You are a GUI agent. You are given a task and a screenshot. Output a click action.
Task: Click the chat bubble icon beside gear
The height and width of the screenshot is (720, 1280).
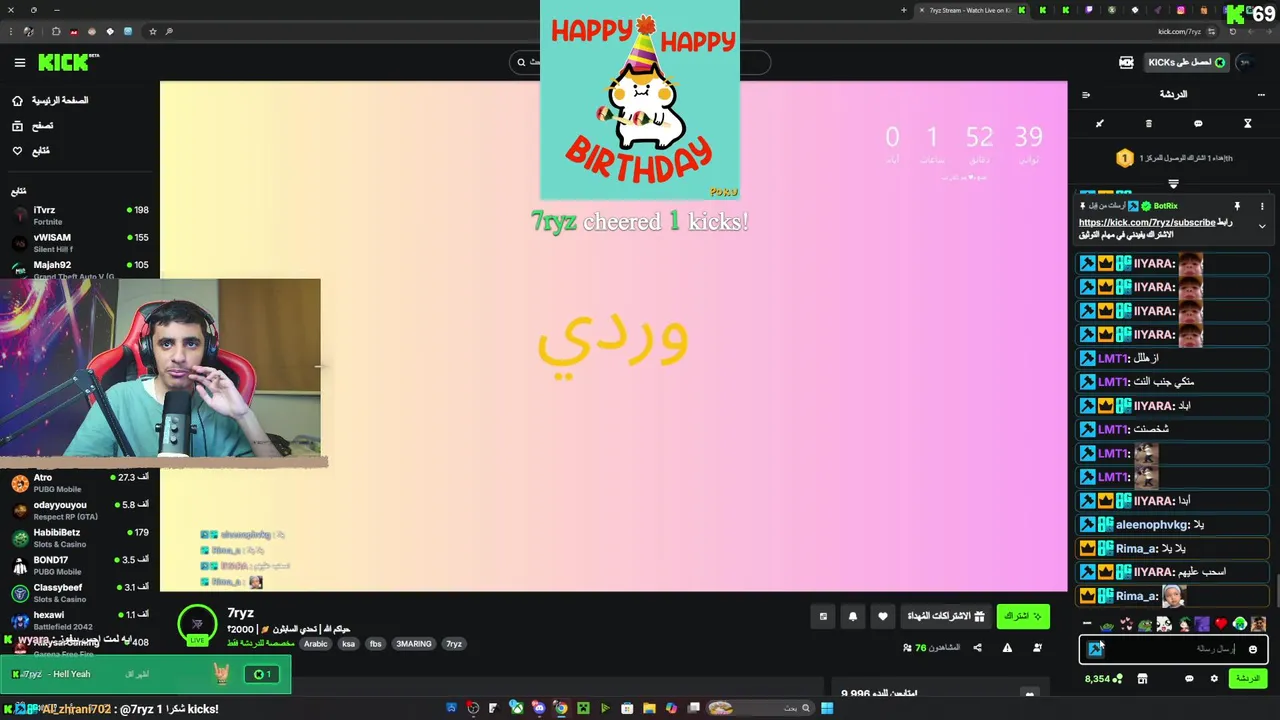[x=1189, y=678]
